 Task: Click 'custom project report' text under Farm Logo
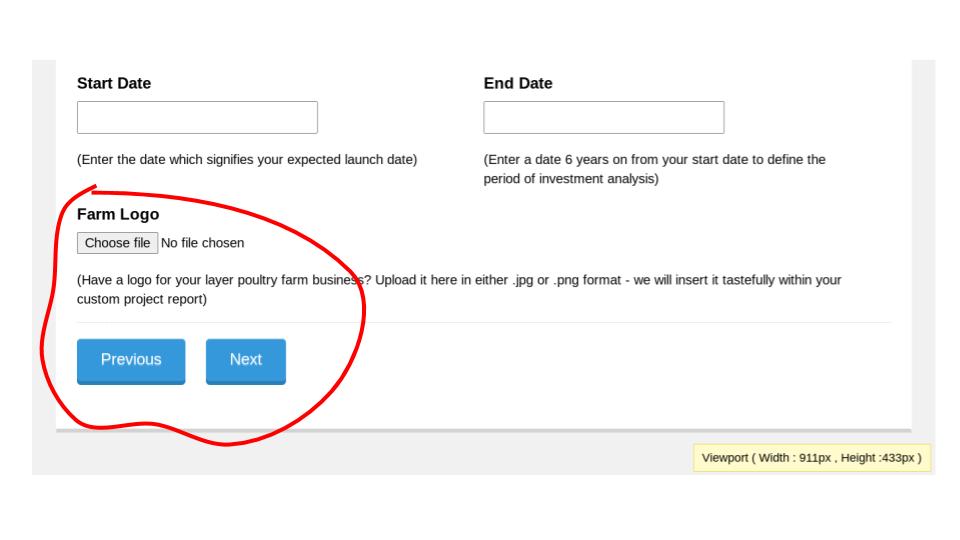click(142, 299)
